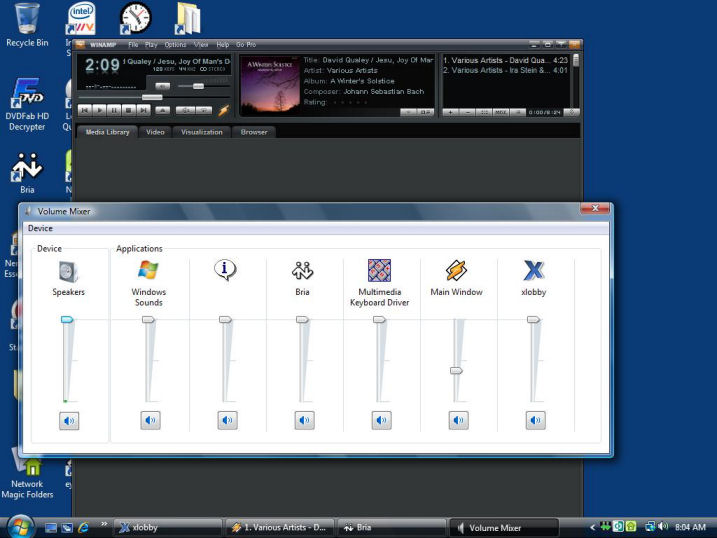Click the Bria desktop shortcut
Screen dimensions: 717x538
(x=27, y=173)
